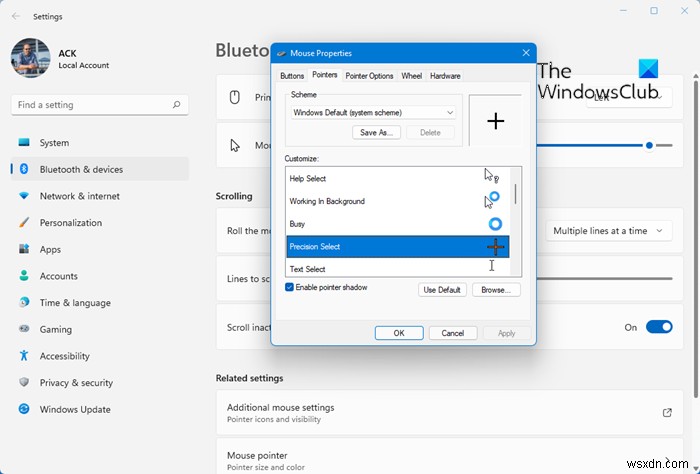This screenshot has height=474, width=700.
Task: Click Accounts label in sidebar
Action: pyautogui.click(x=58, y=276)
